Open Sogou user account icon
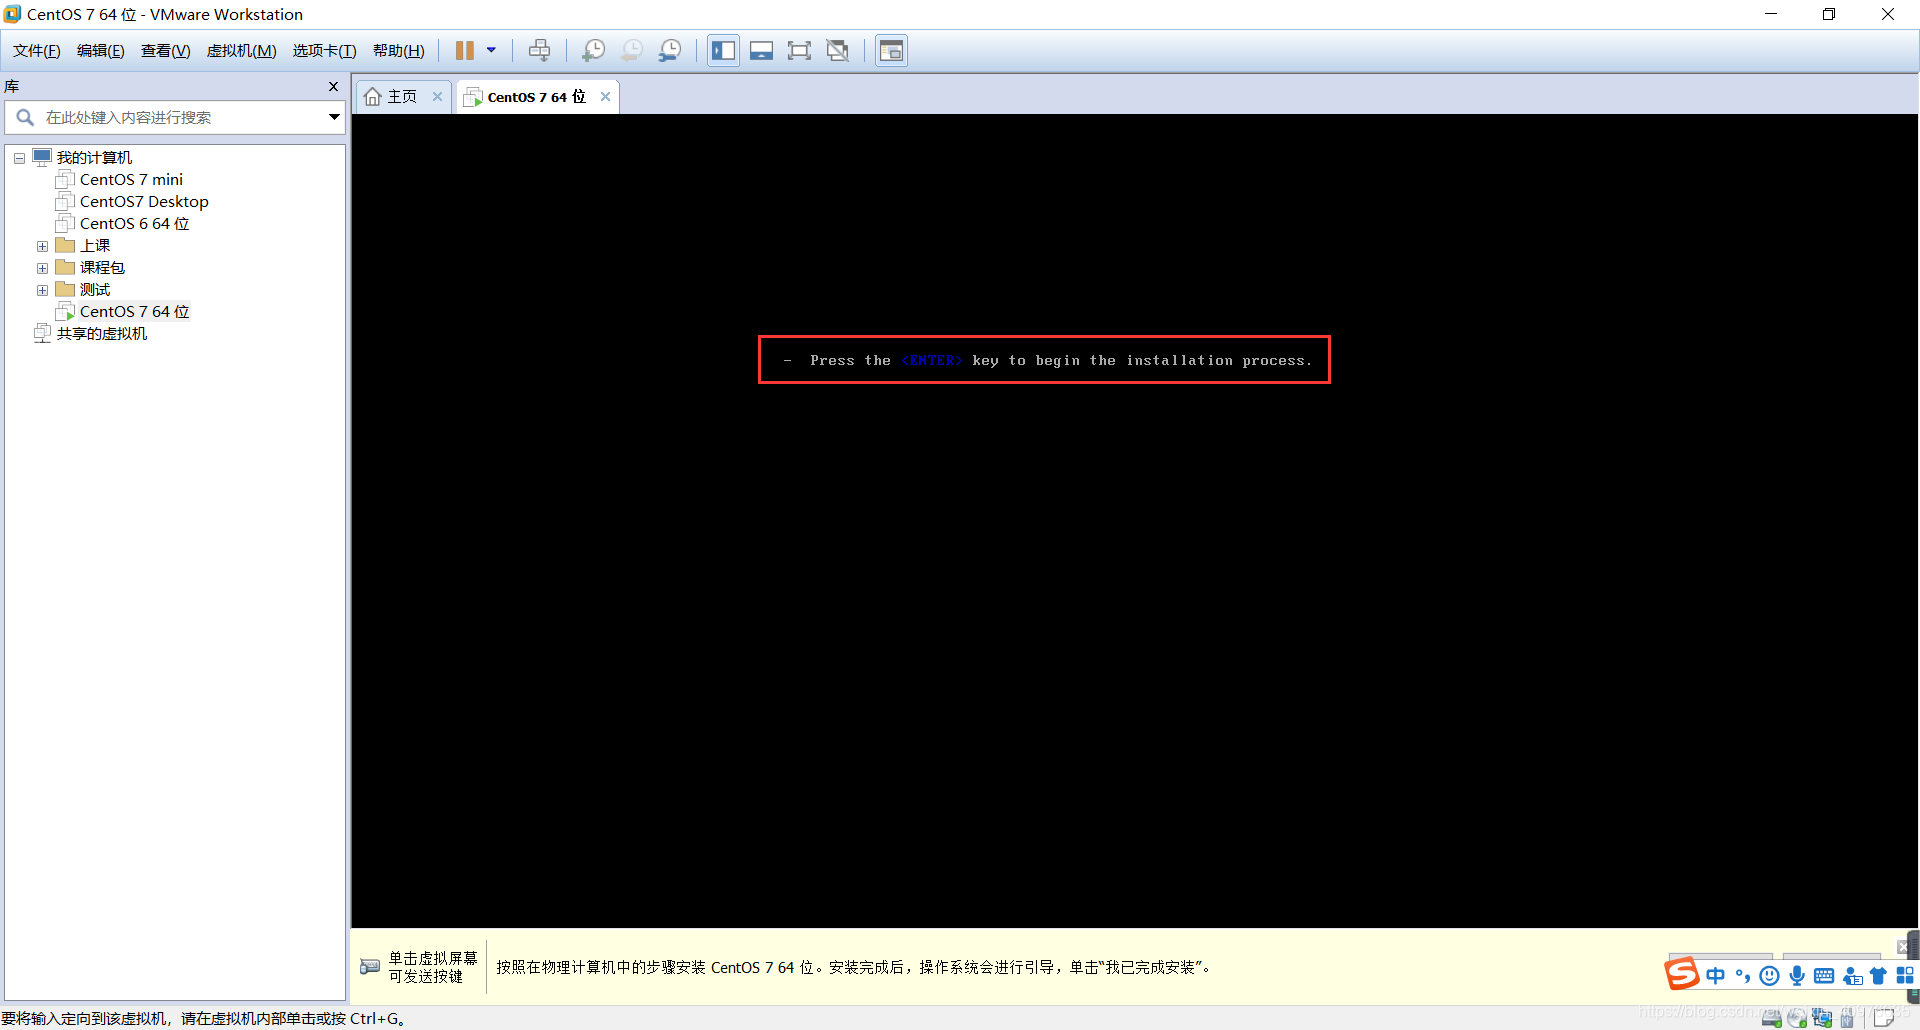The image size is (1920, 1030). click(1852, 976)
